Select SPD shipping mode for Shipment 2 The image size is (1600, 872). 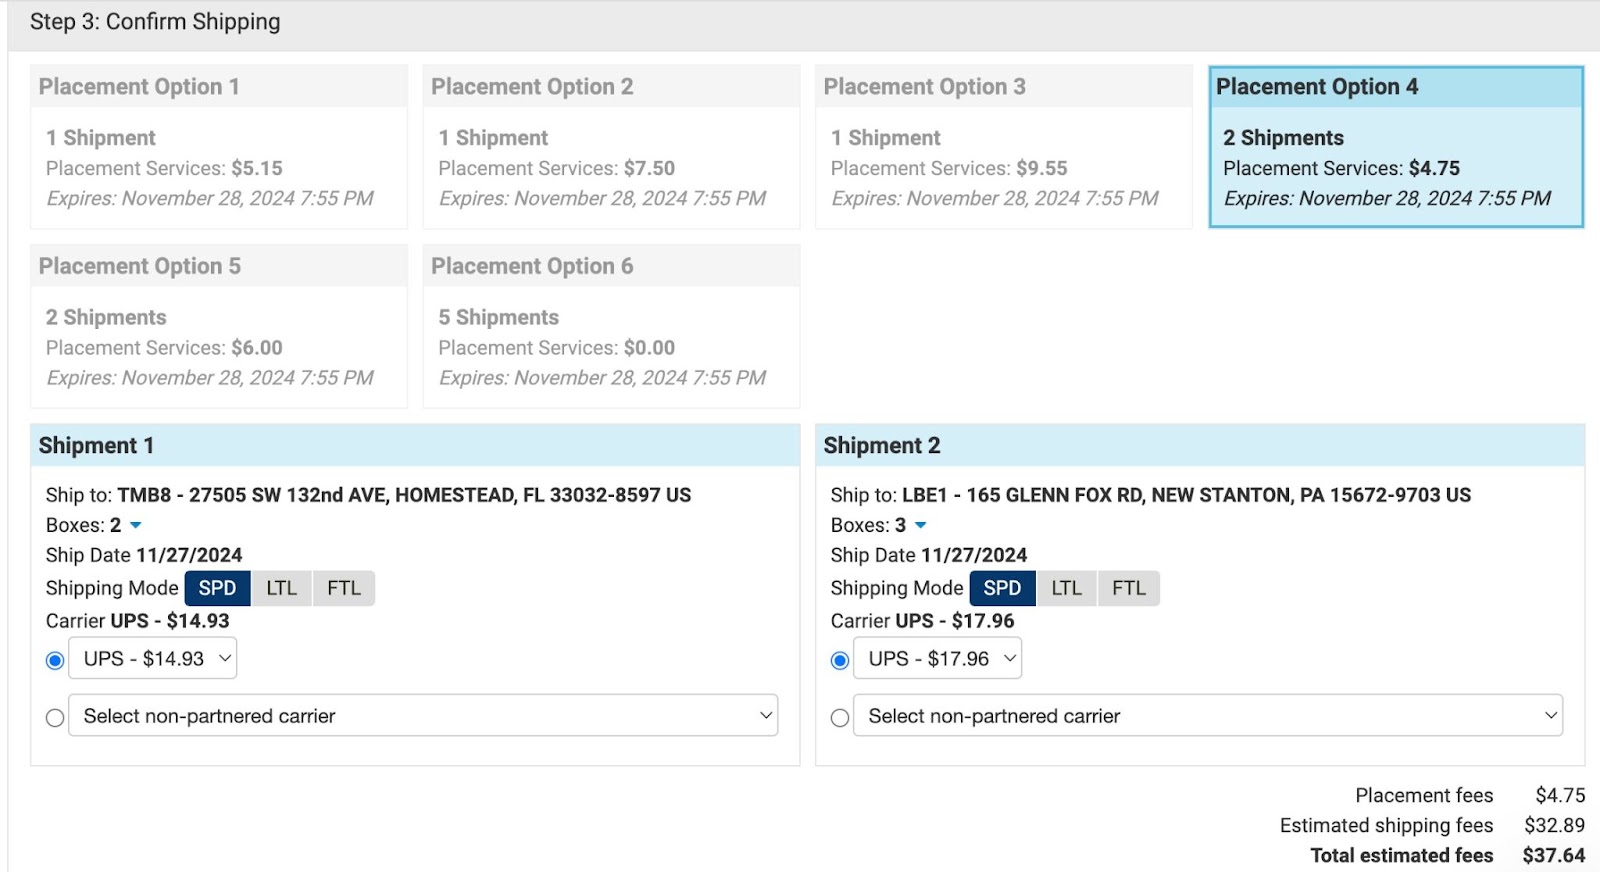(x=1002, y=588)
